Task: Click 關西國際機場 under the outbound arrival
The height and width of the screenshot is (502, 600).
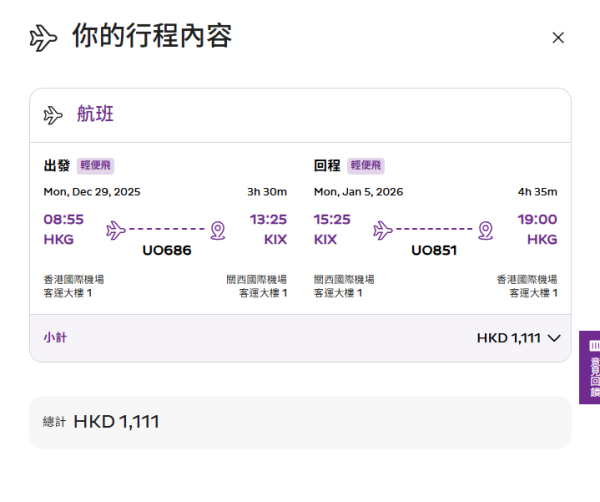Action: (257, 280)
